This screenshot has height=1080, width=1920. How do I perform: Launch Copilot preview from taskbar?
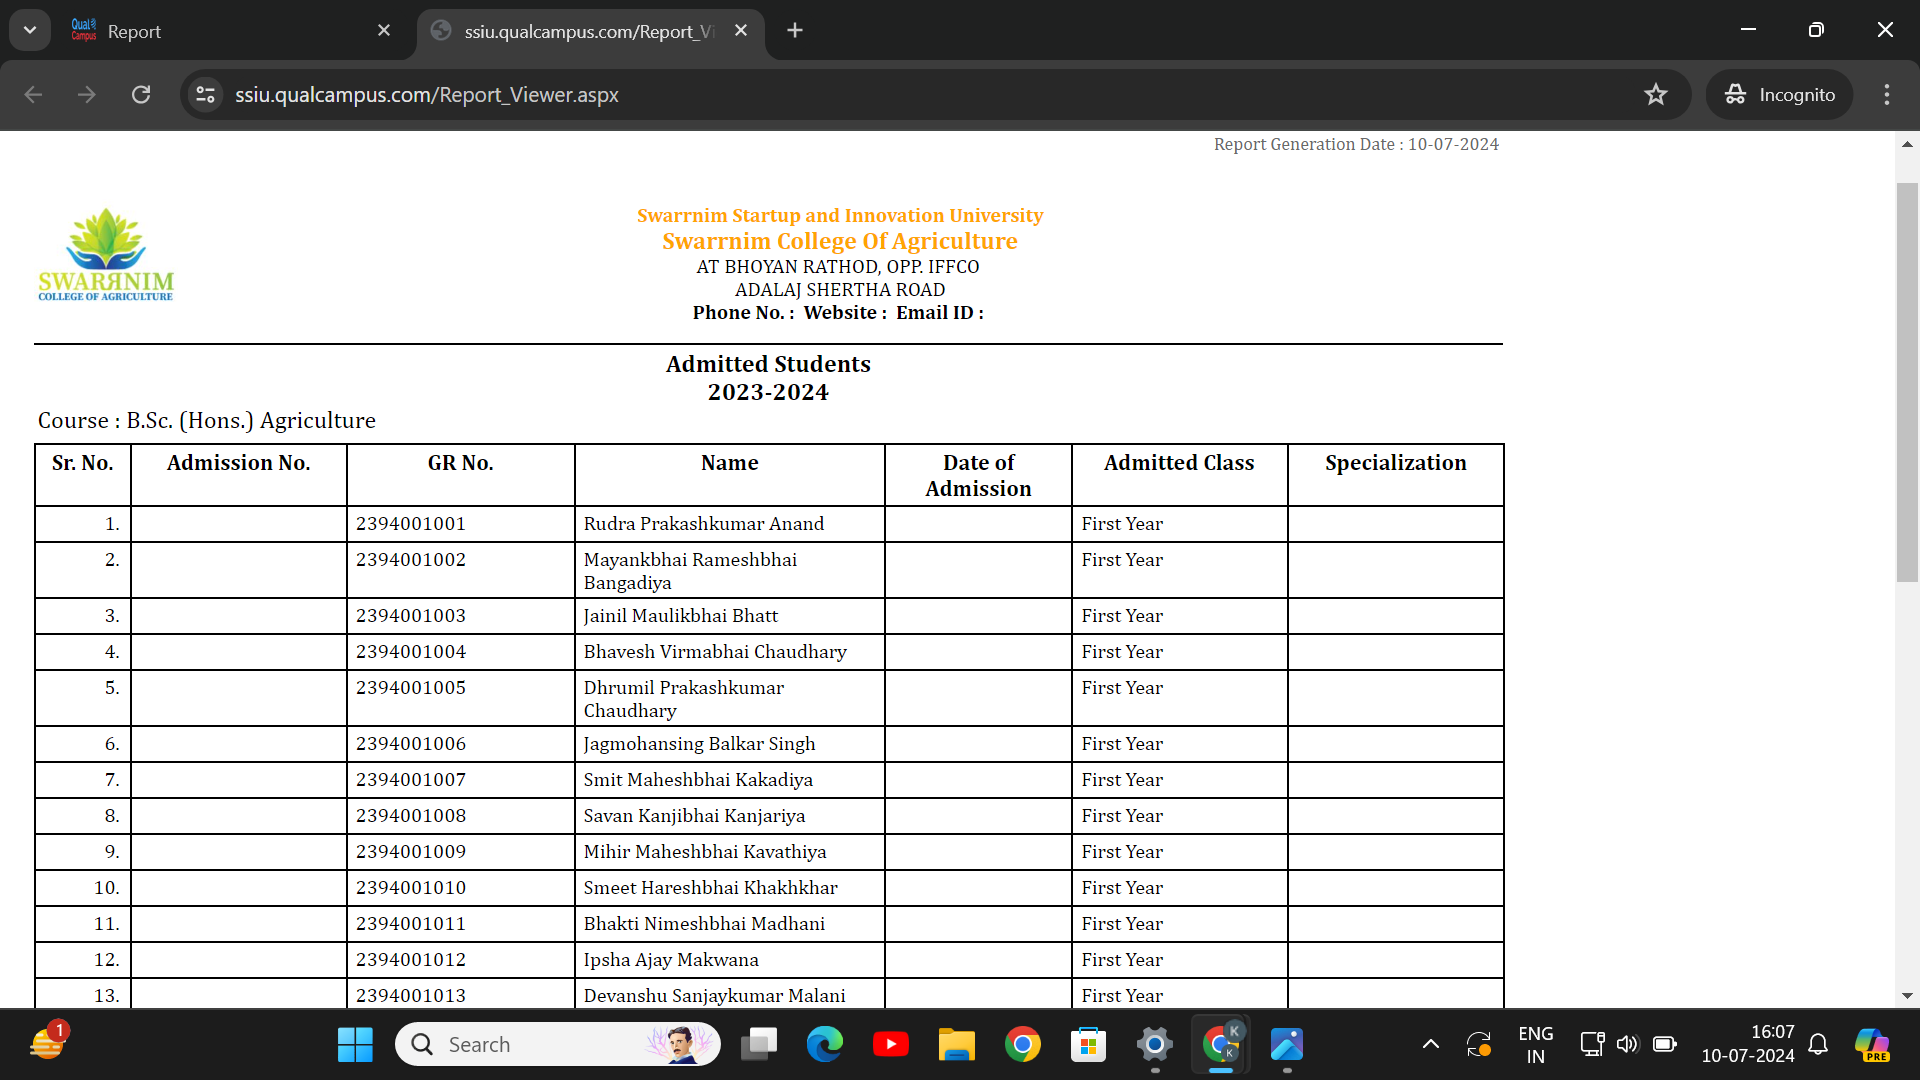(x=1872, y=1045)
